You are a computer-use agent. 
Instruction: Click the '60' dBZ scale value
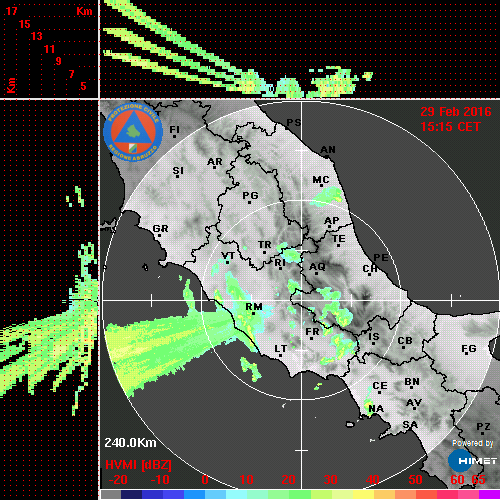pos(457,480)
